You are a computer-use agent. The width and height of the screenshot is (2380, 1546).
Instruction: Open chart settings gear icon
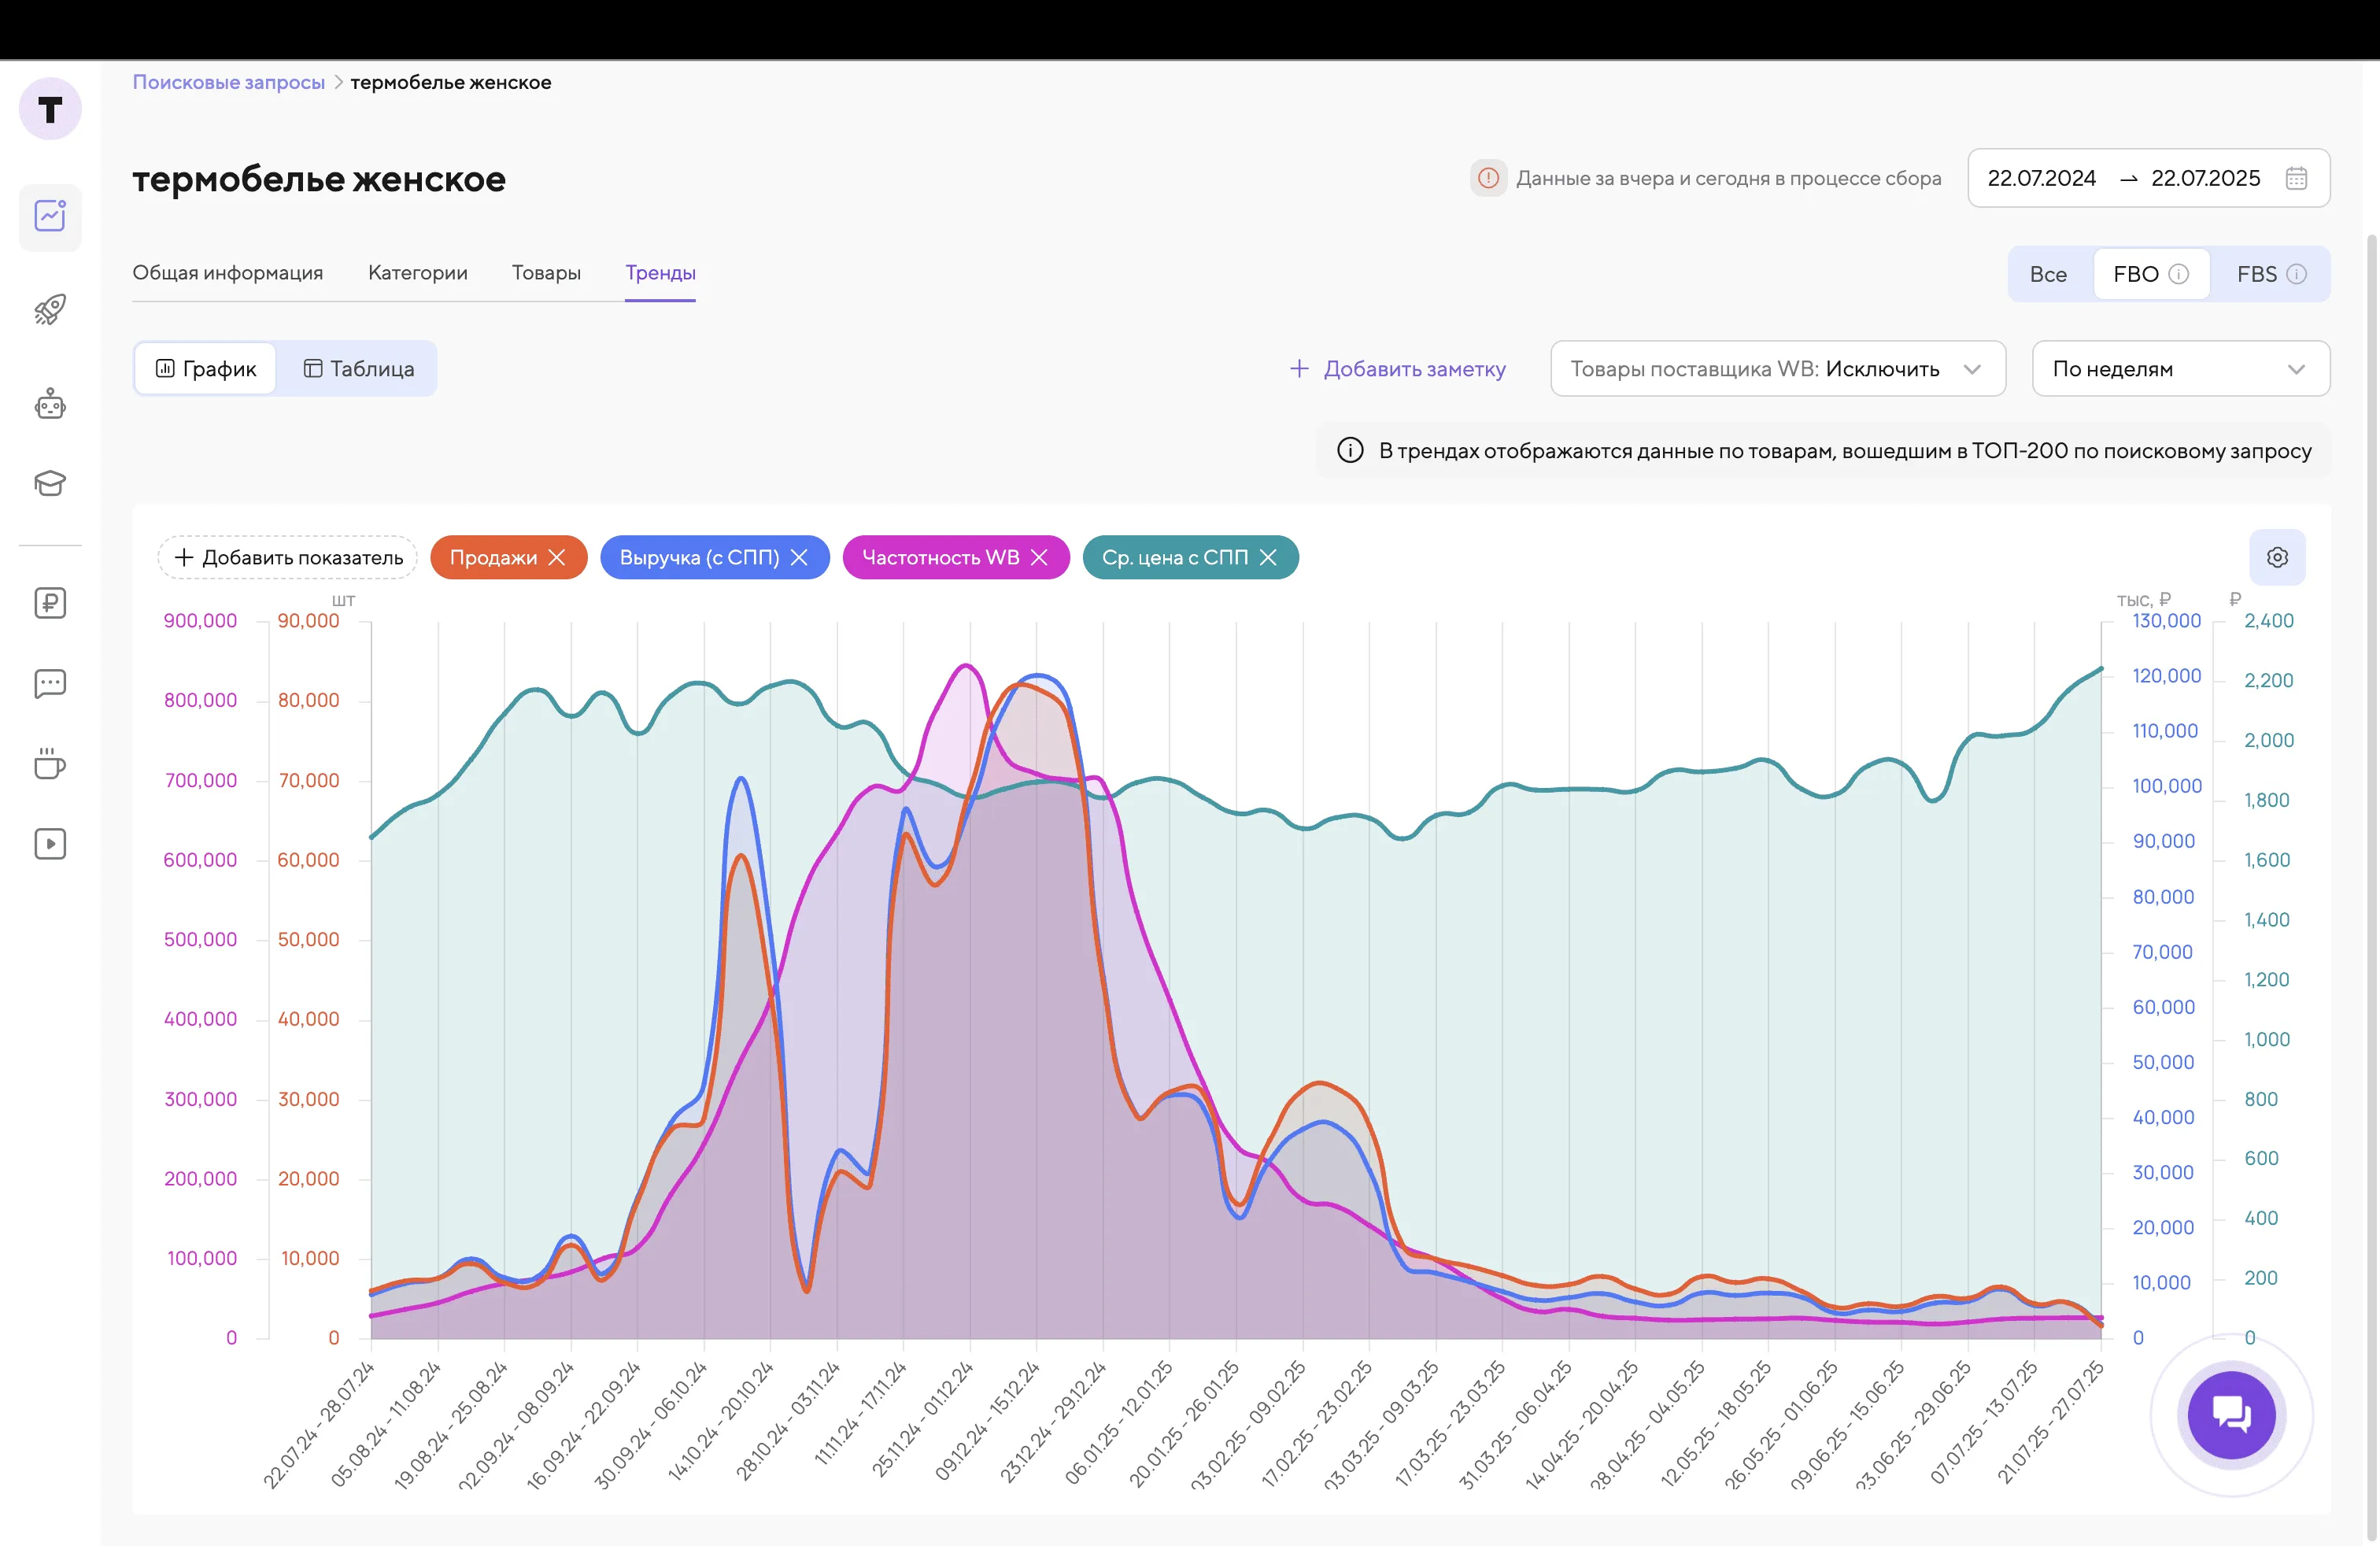2277,557
